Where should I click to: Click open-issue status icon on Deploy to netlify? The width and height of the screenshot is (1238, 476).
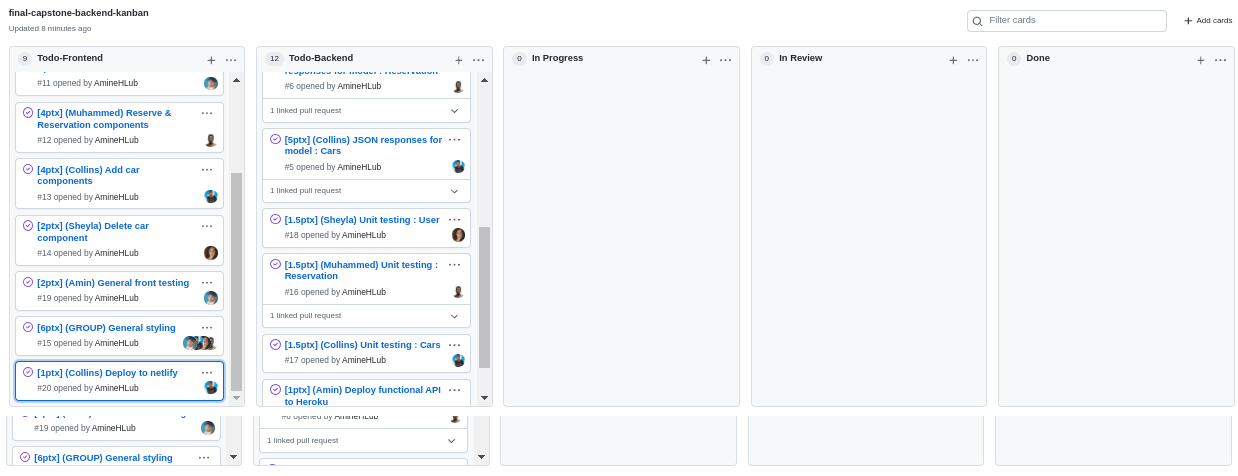tap(28, 373)
